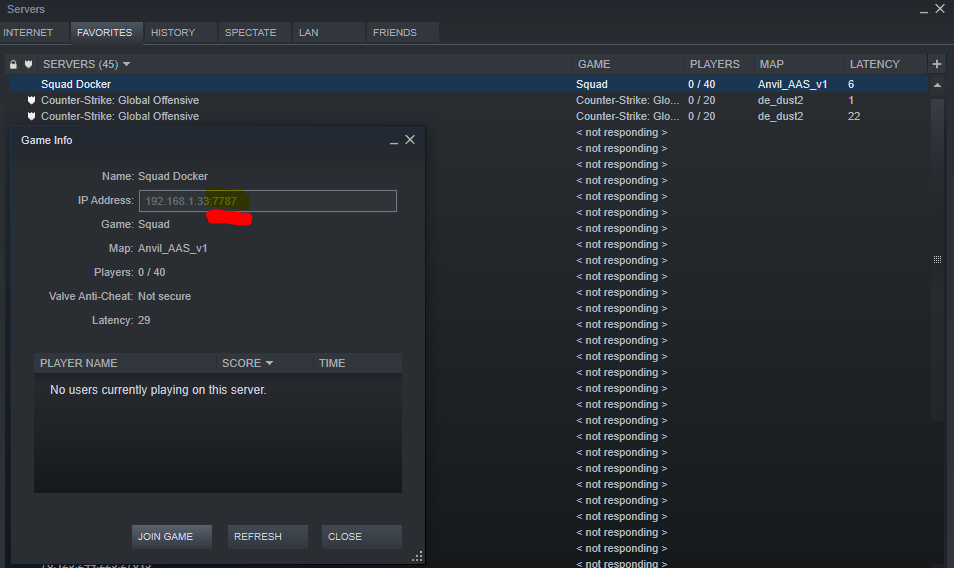Sort servers by the LATENCY column
Screen dimensions: 954x568
point(885,64)
